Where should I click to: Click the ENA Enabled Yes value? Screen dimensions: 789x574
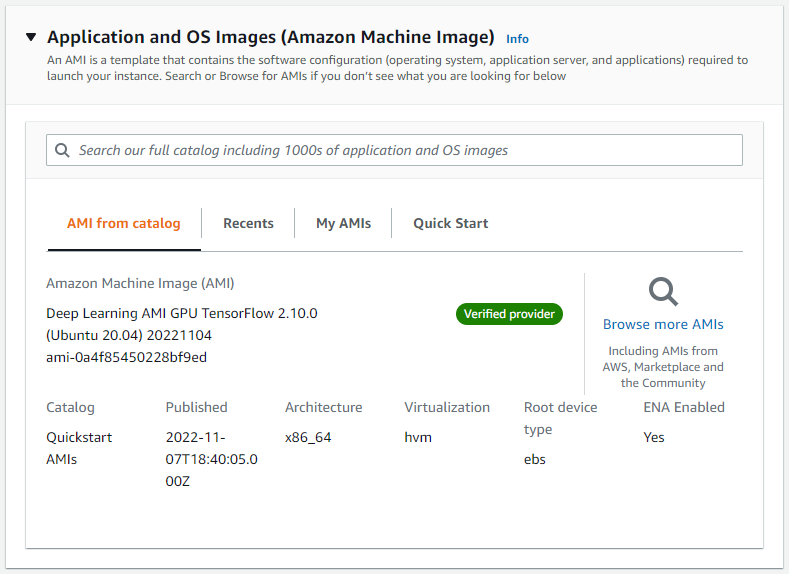coord(654,437)
